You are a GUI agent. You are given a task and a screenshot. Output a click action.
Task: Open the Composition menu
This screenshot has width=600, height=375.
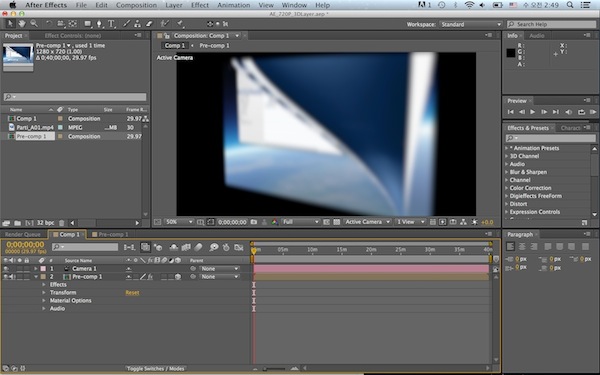(x=136, y=5)
